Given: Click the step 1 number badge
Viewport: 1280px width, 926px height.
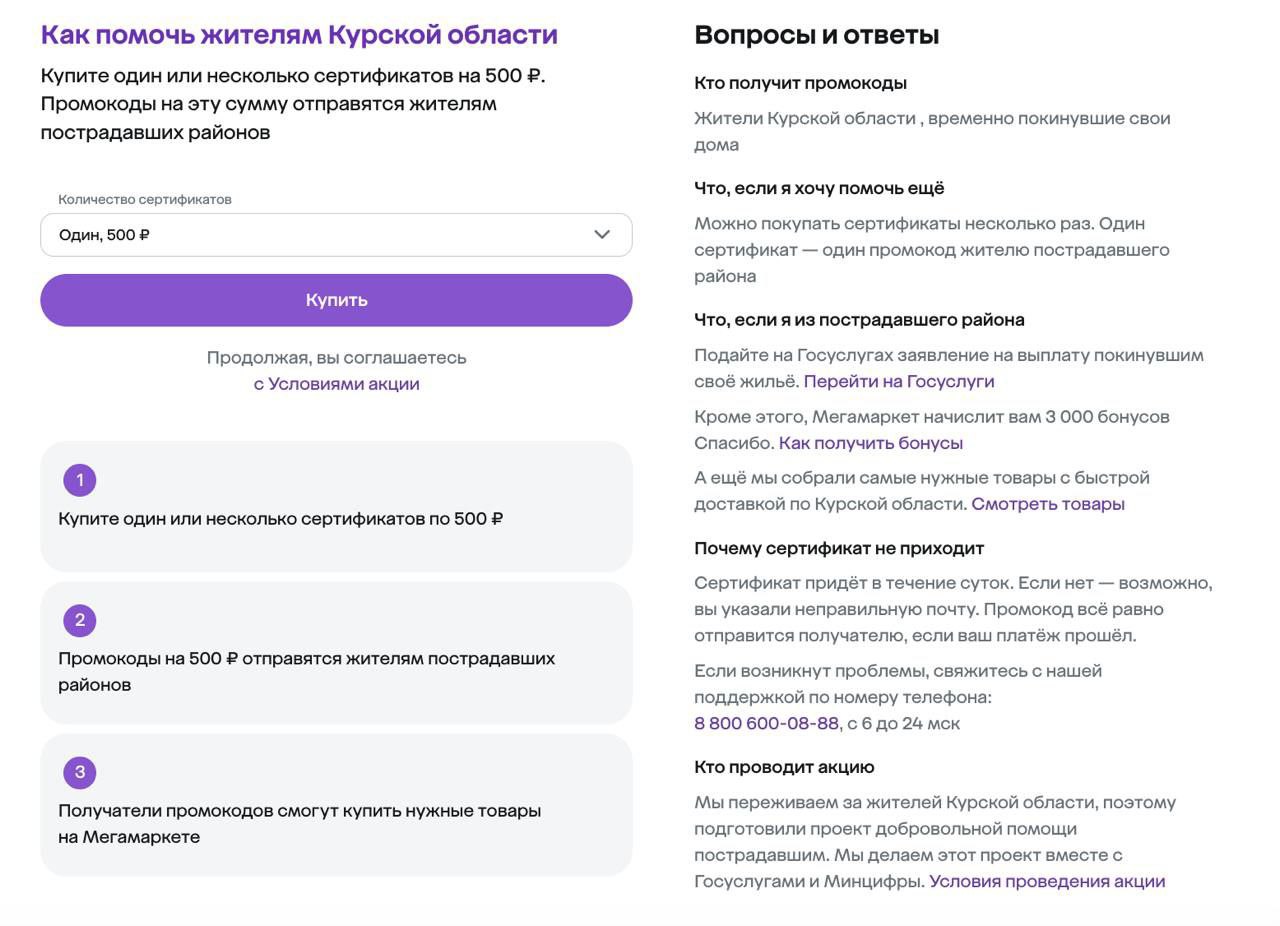Looking at the screenshot, I should pyautogui.click(x=80, y=480).
